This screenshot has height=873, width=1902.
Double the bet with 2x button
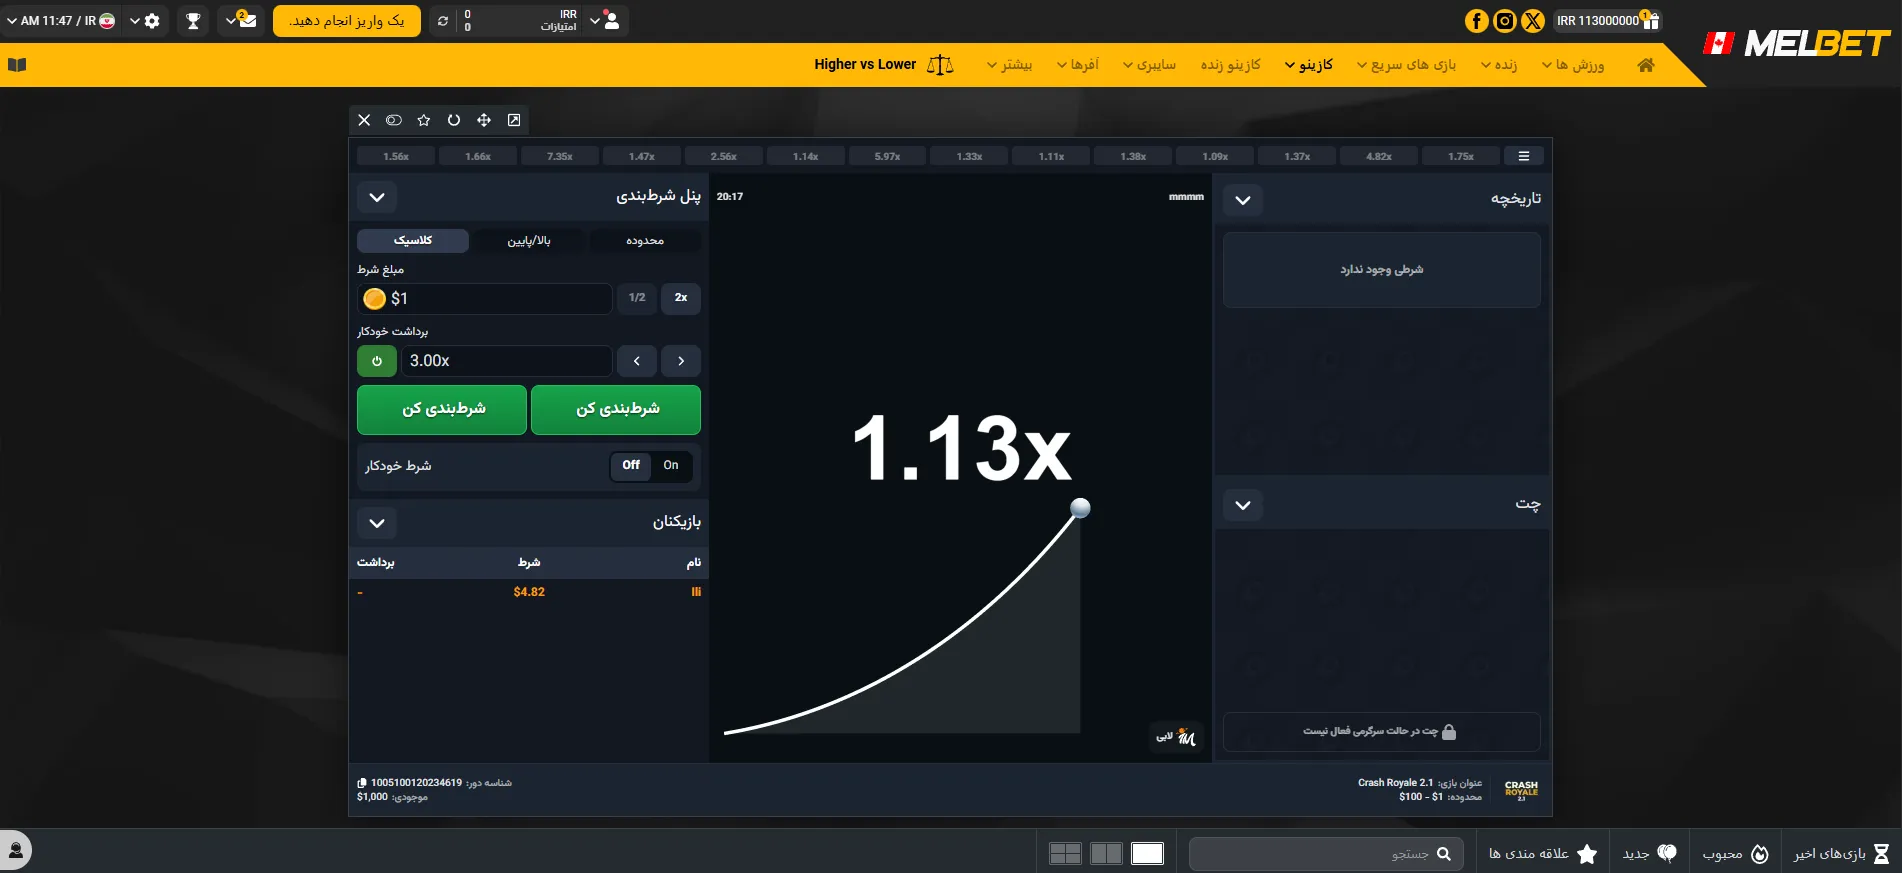[x=681, y=298]
